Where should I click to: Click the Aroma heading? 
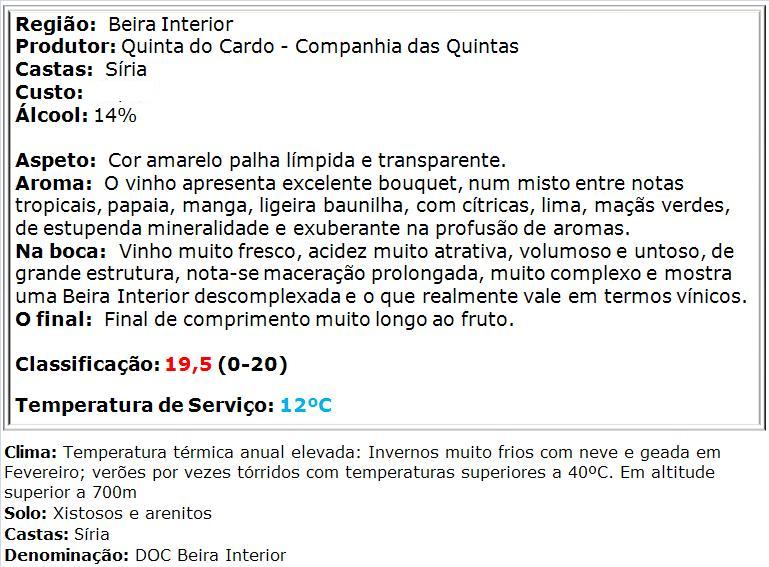point(53,183)
